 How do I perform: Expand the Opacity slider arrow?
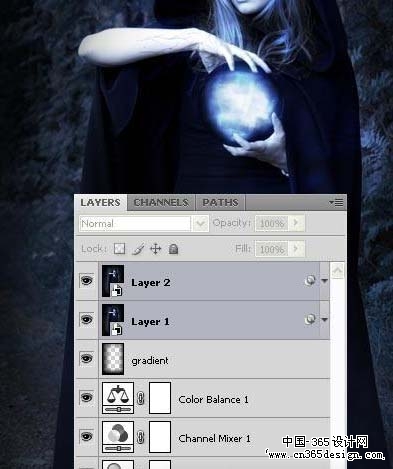(296, 223)
